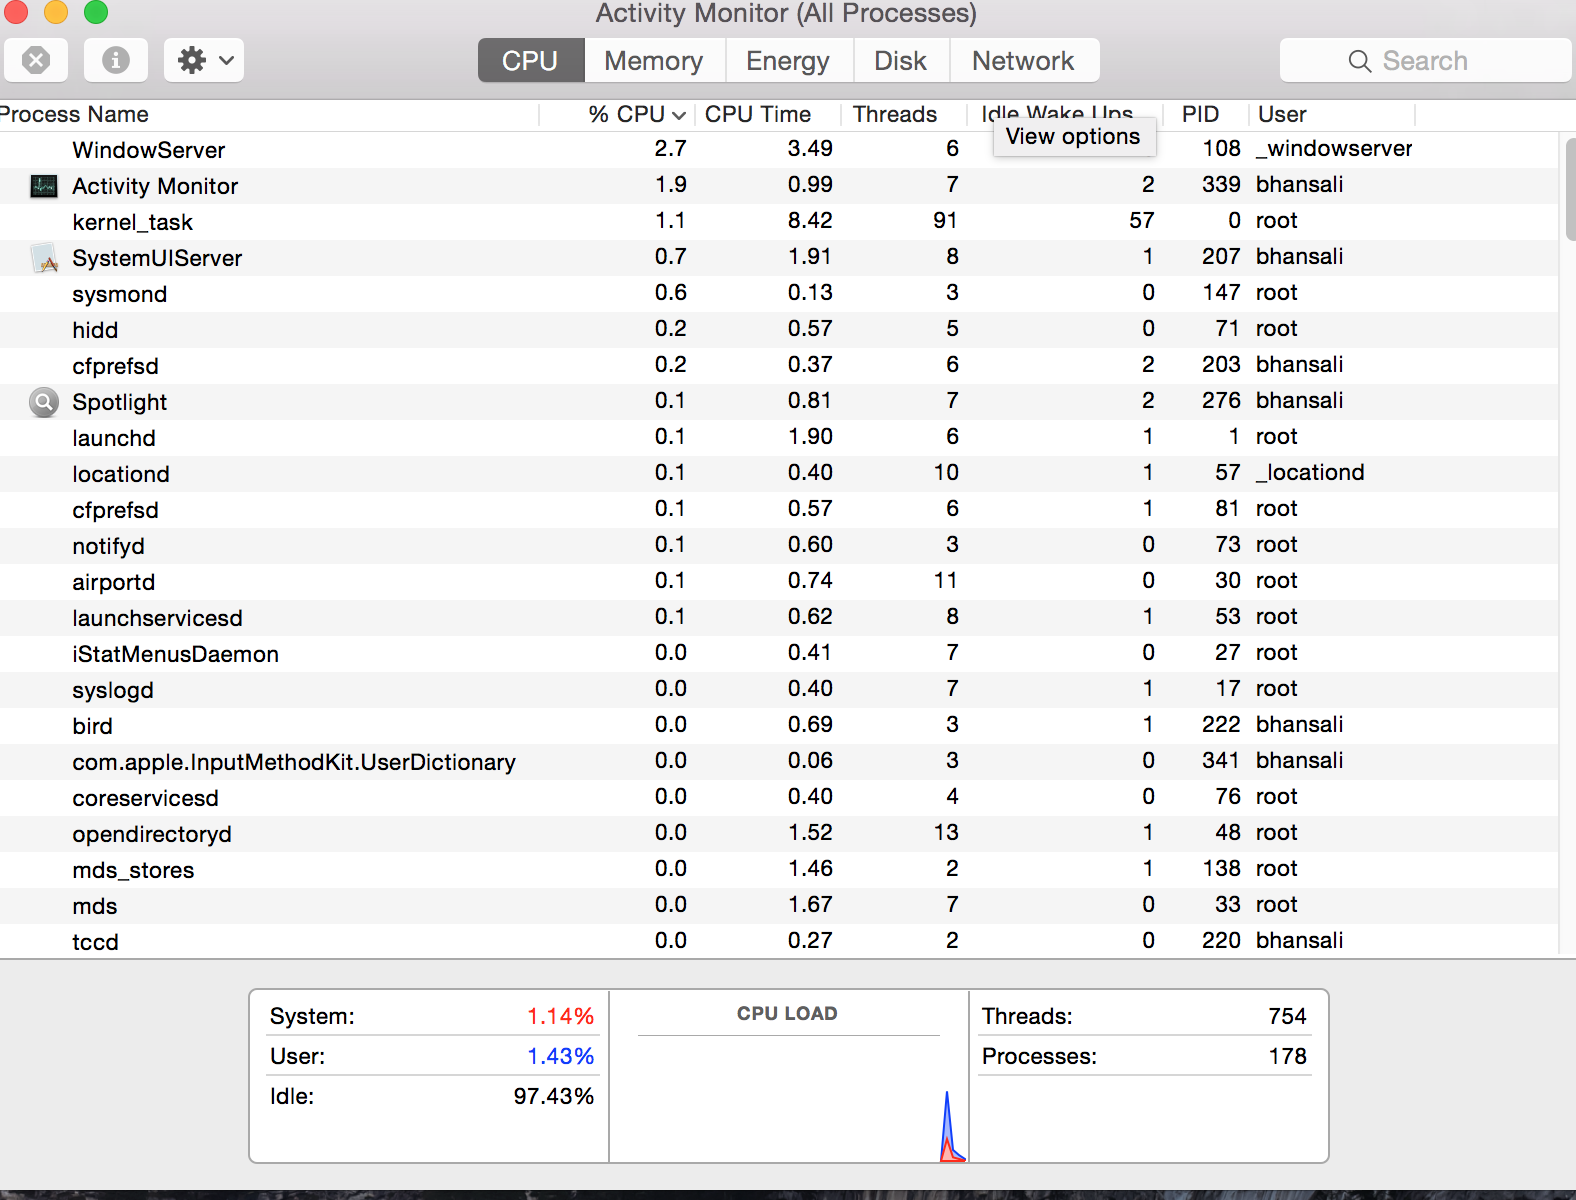
Task: Select the coreservicesd process
Action: (779, 798)
